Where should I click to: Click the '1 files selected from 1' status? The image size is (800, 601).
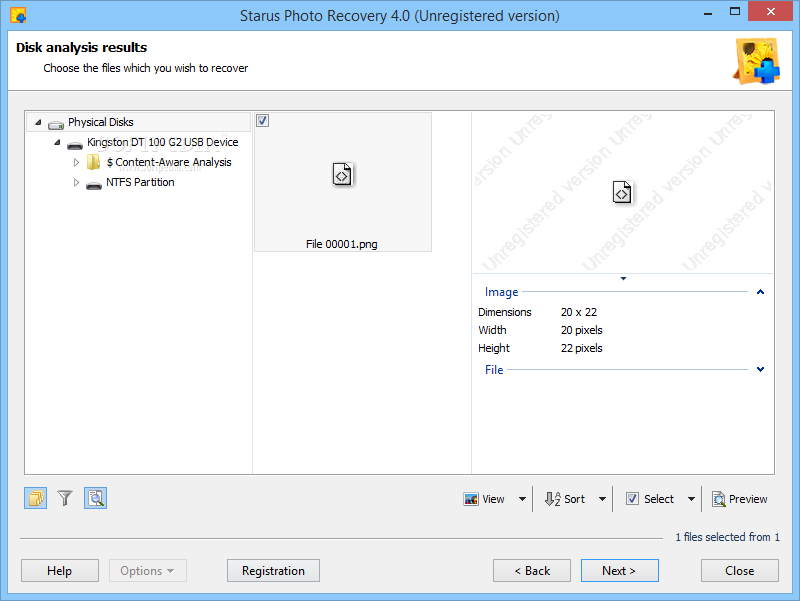pyautogui.click(x=727, y=537)
